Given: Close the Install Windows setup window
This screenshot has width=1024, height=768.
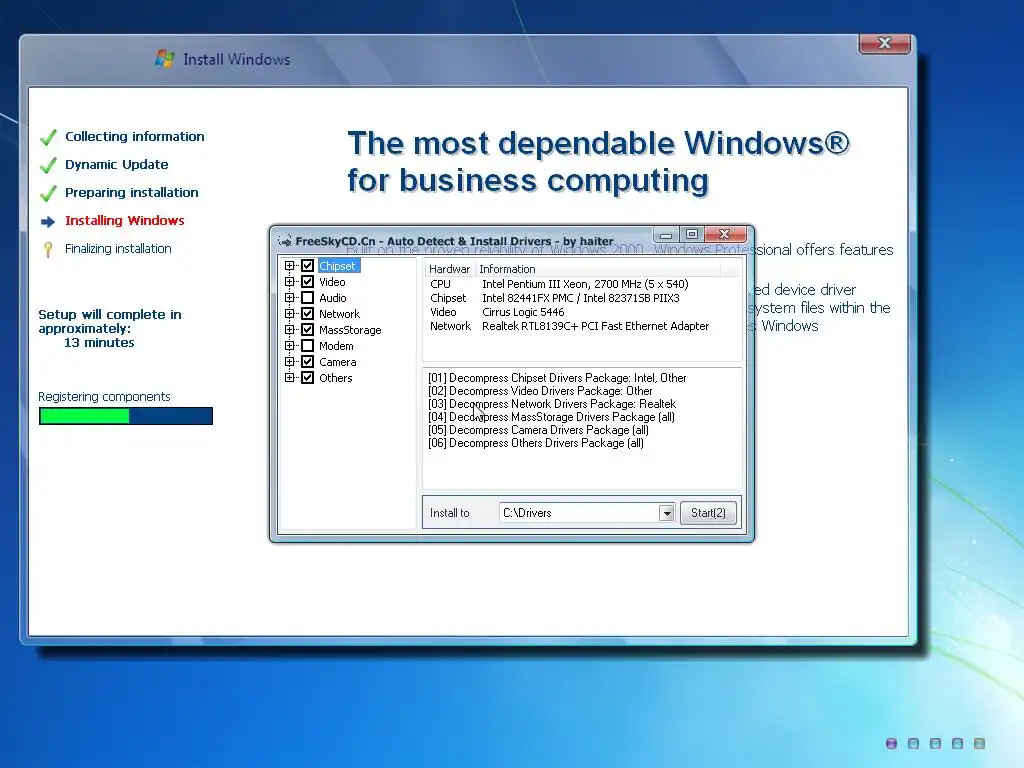Looking at the screenshot, I should pyautogui.click(x=884, y=43).
